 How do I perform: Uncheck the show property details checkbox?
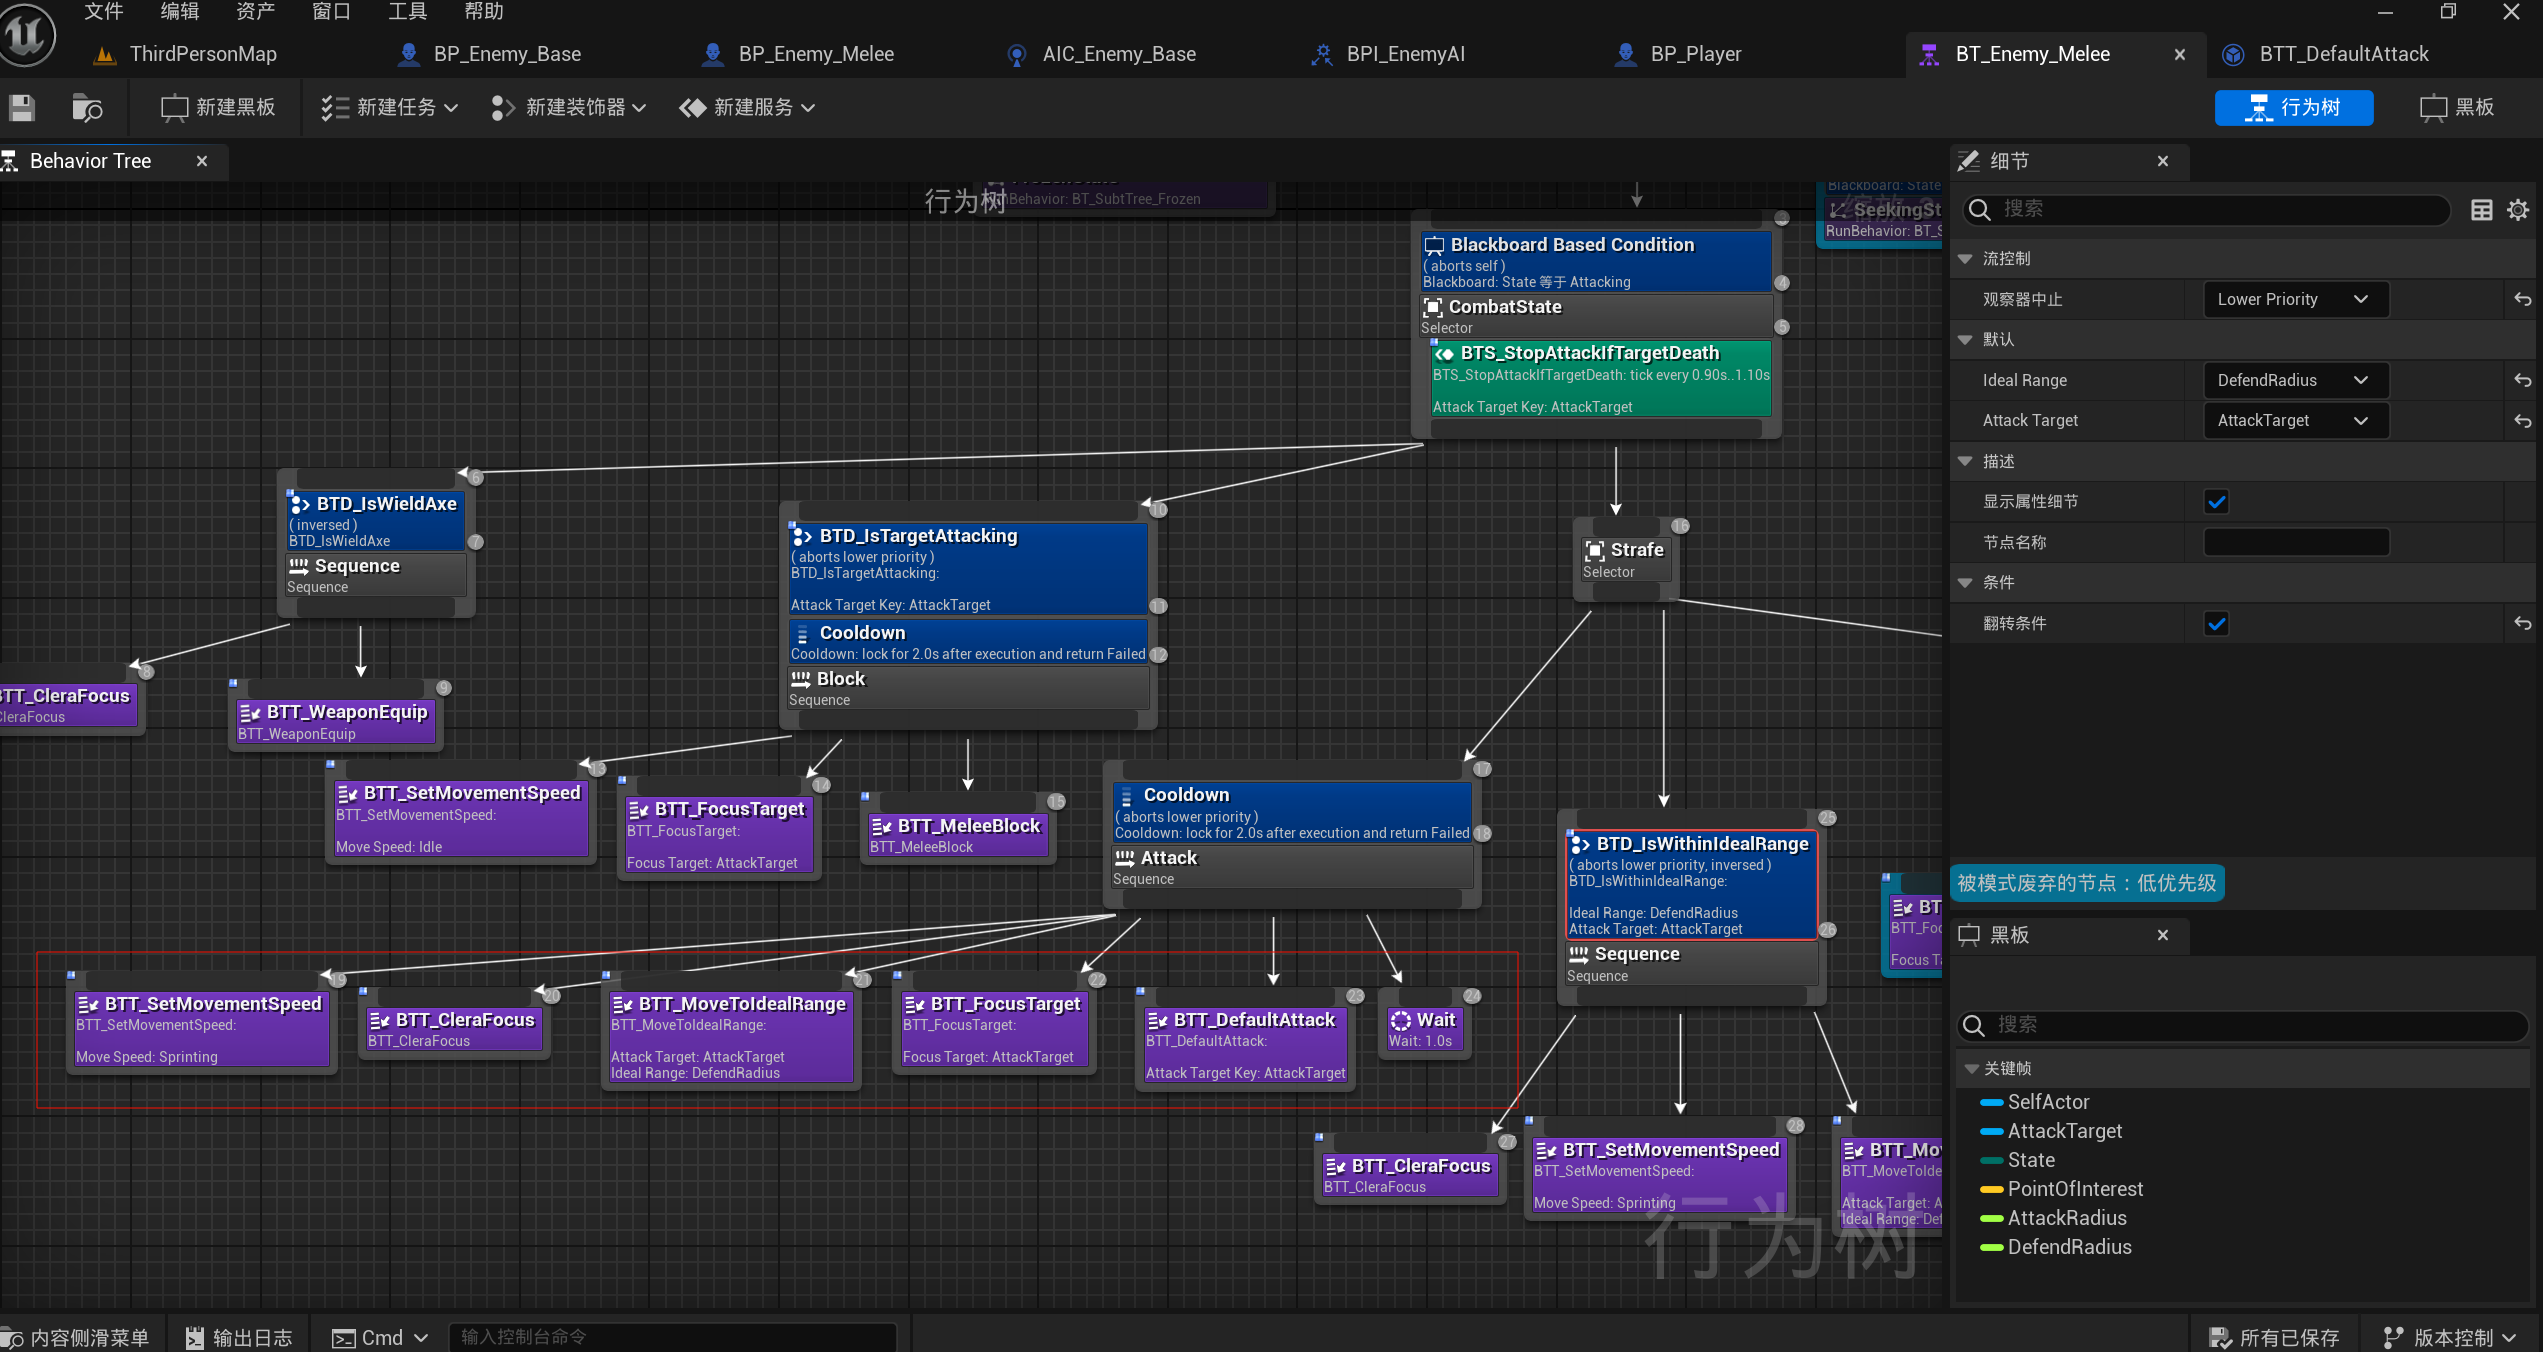click(2216, 502)
